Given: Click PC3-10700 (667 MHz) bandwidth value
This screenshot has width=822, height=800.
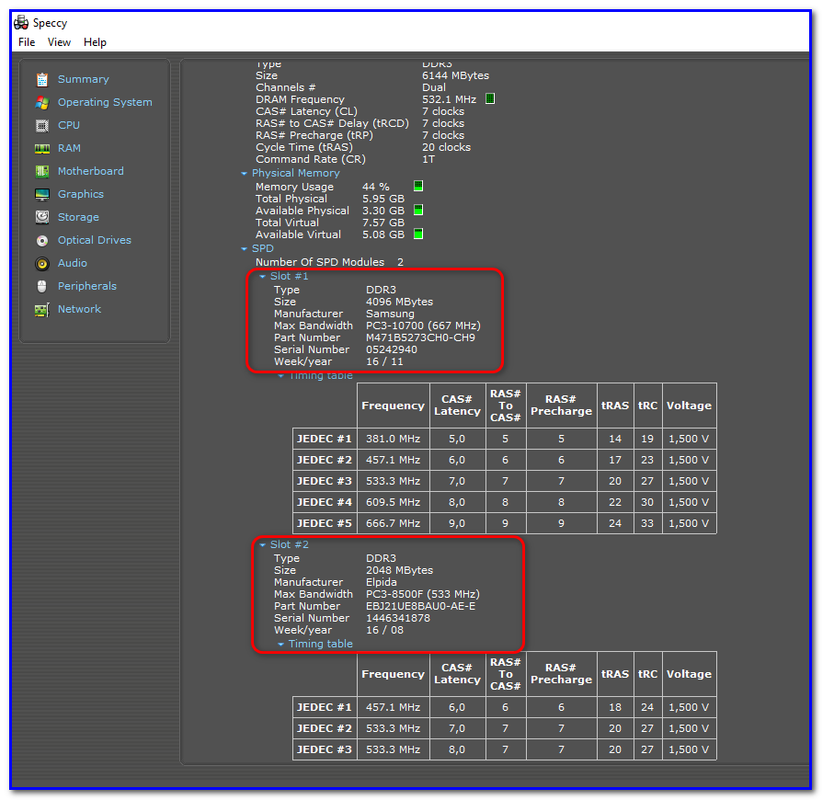Looking at the screenshot, I should point(423,326).
